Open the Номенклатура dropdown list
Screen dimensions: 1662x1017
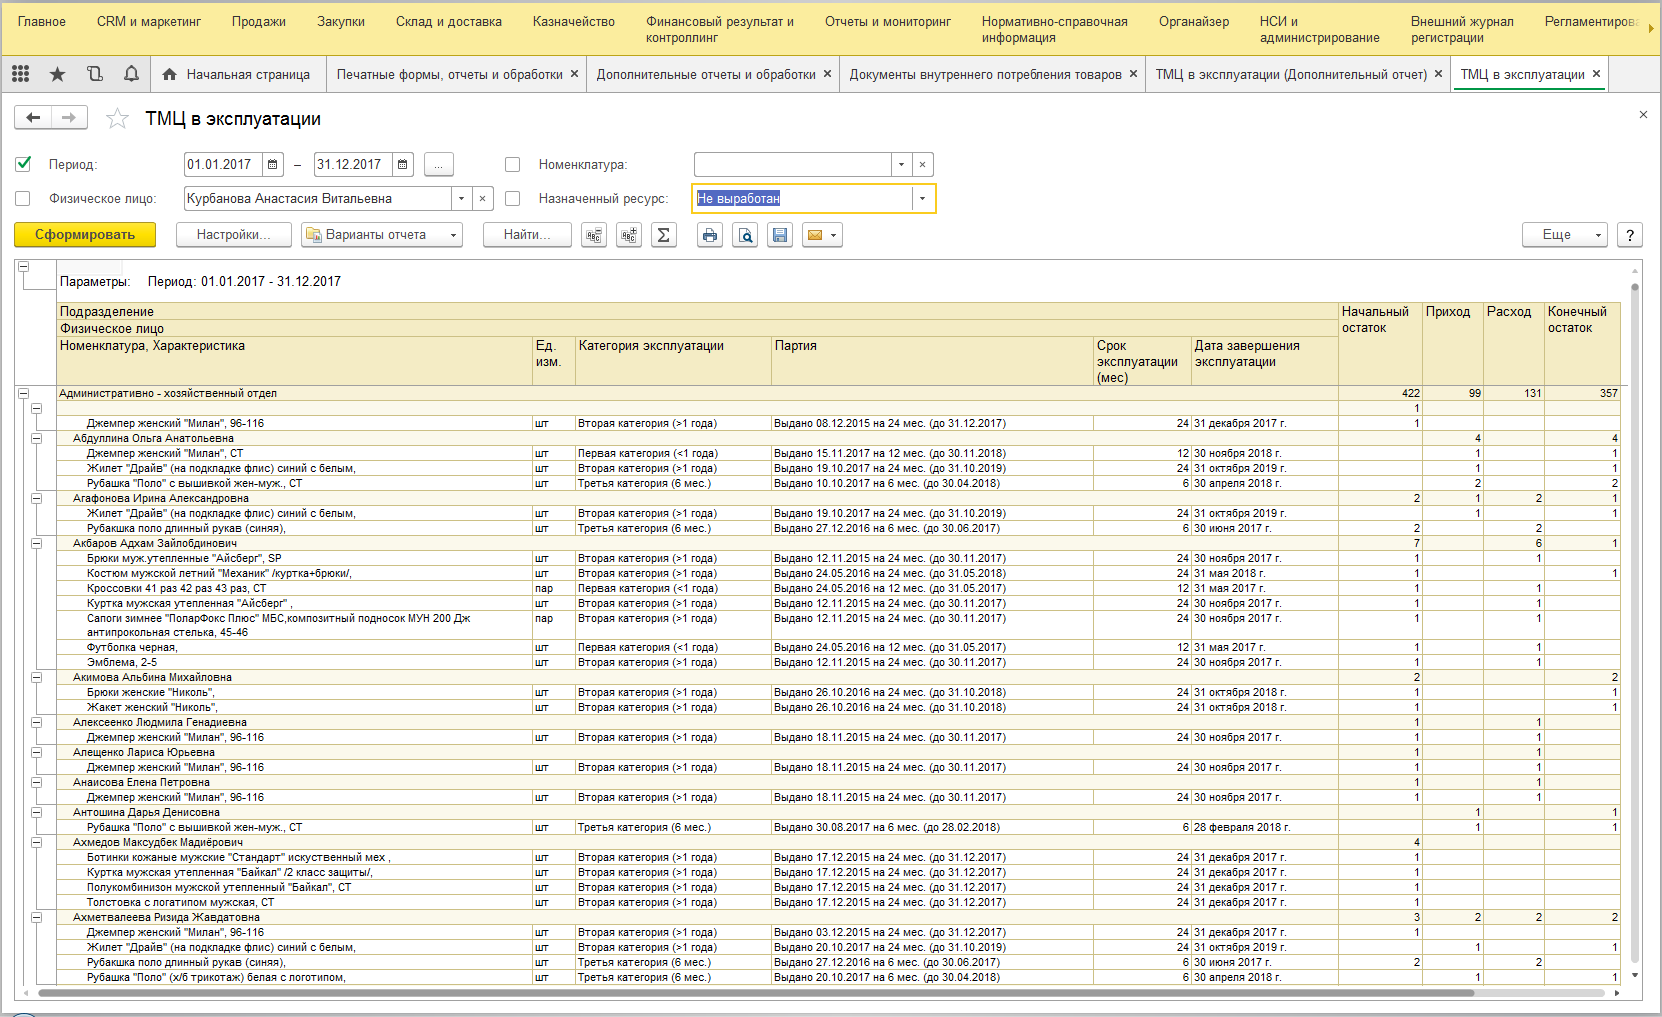(901, 164)
